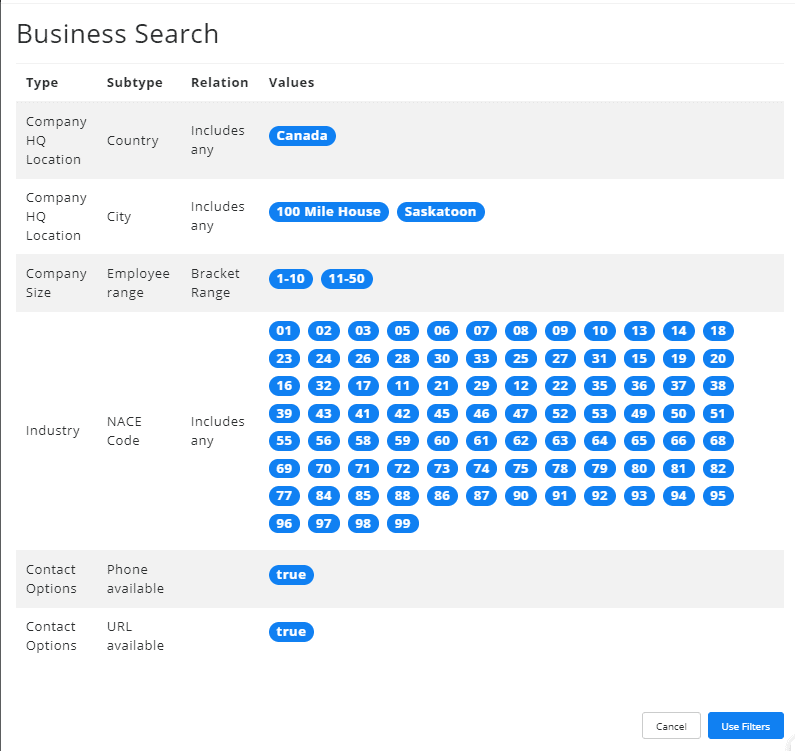This screenshot has width=795, height=751.
Task: Click NACE code tag 99
Action: coord(403,523)
